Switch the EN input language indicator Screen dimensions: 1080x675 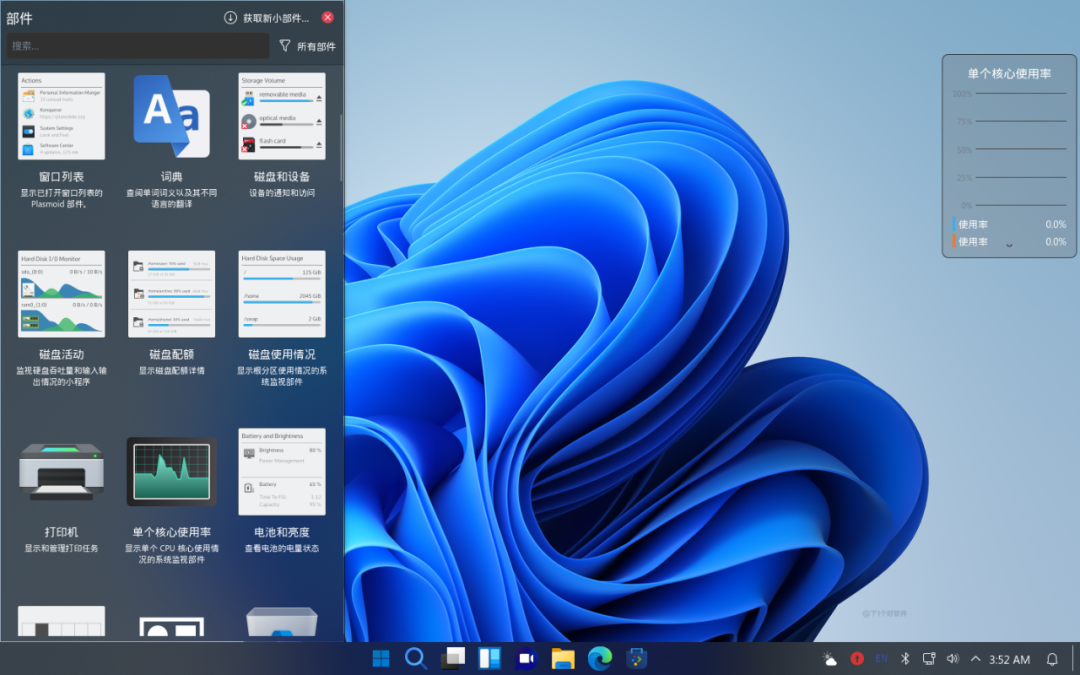coord(879,659)
